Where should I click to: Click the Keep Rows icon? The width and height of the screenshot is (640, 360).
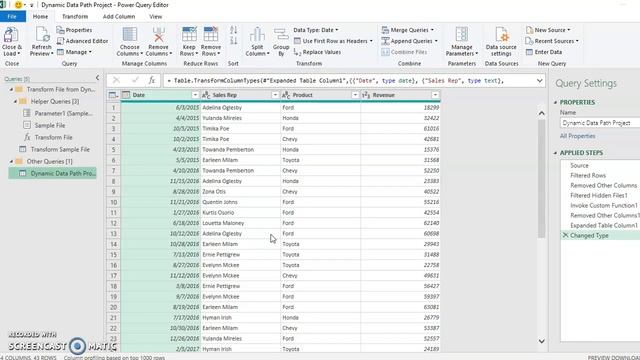tap(189, 35)
